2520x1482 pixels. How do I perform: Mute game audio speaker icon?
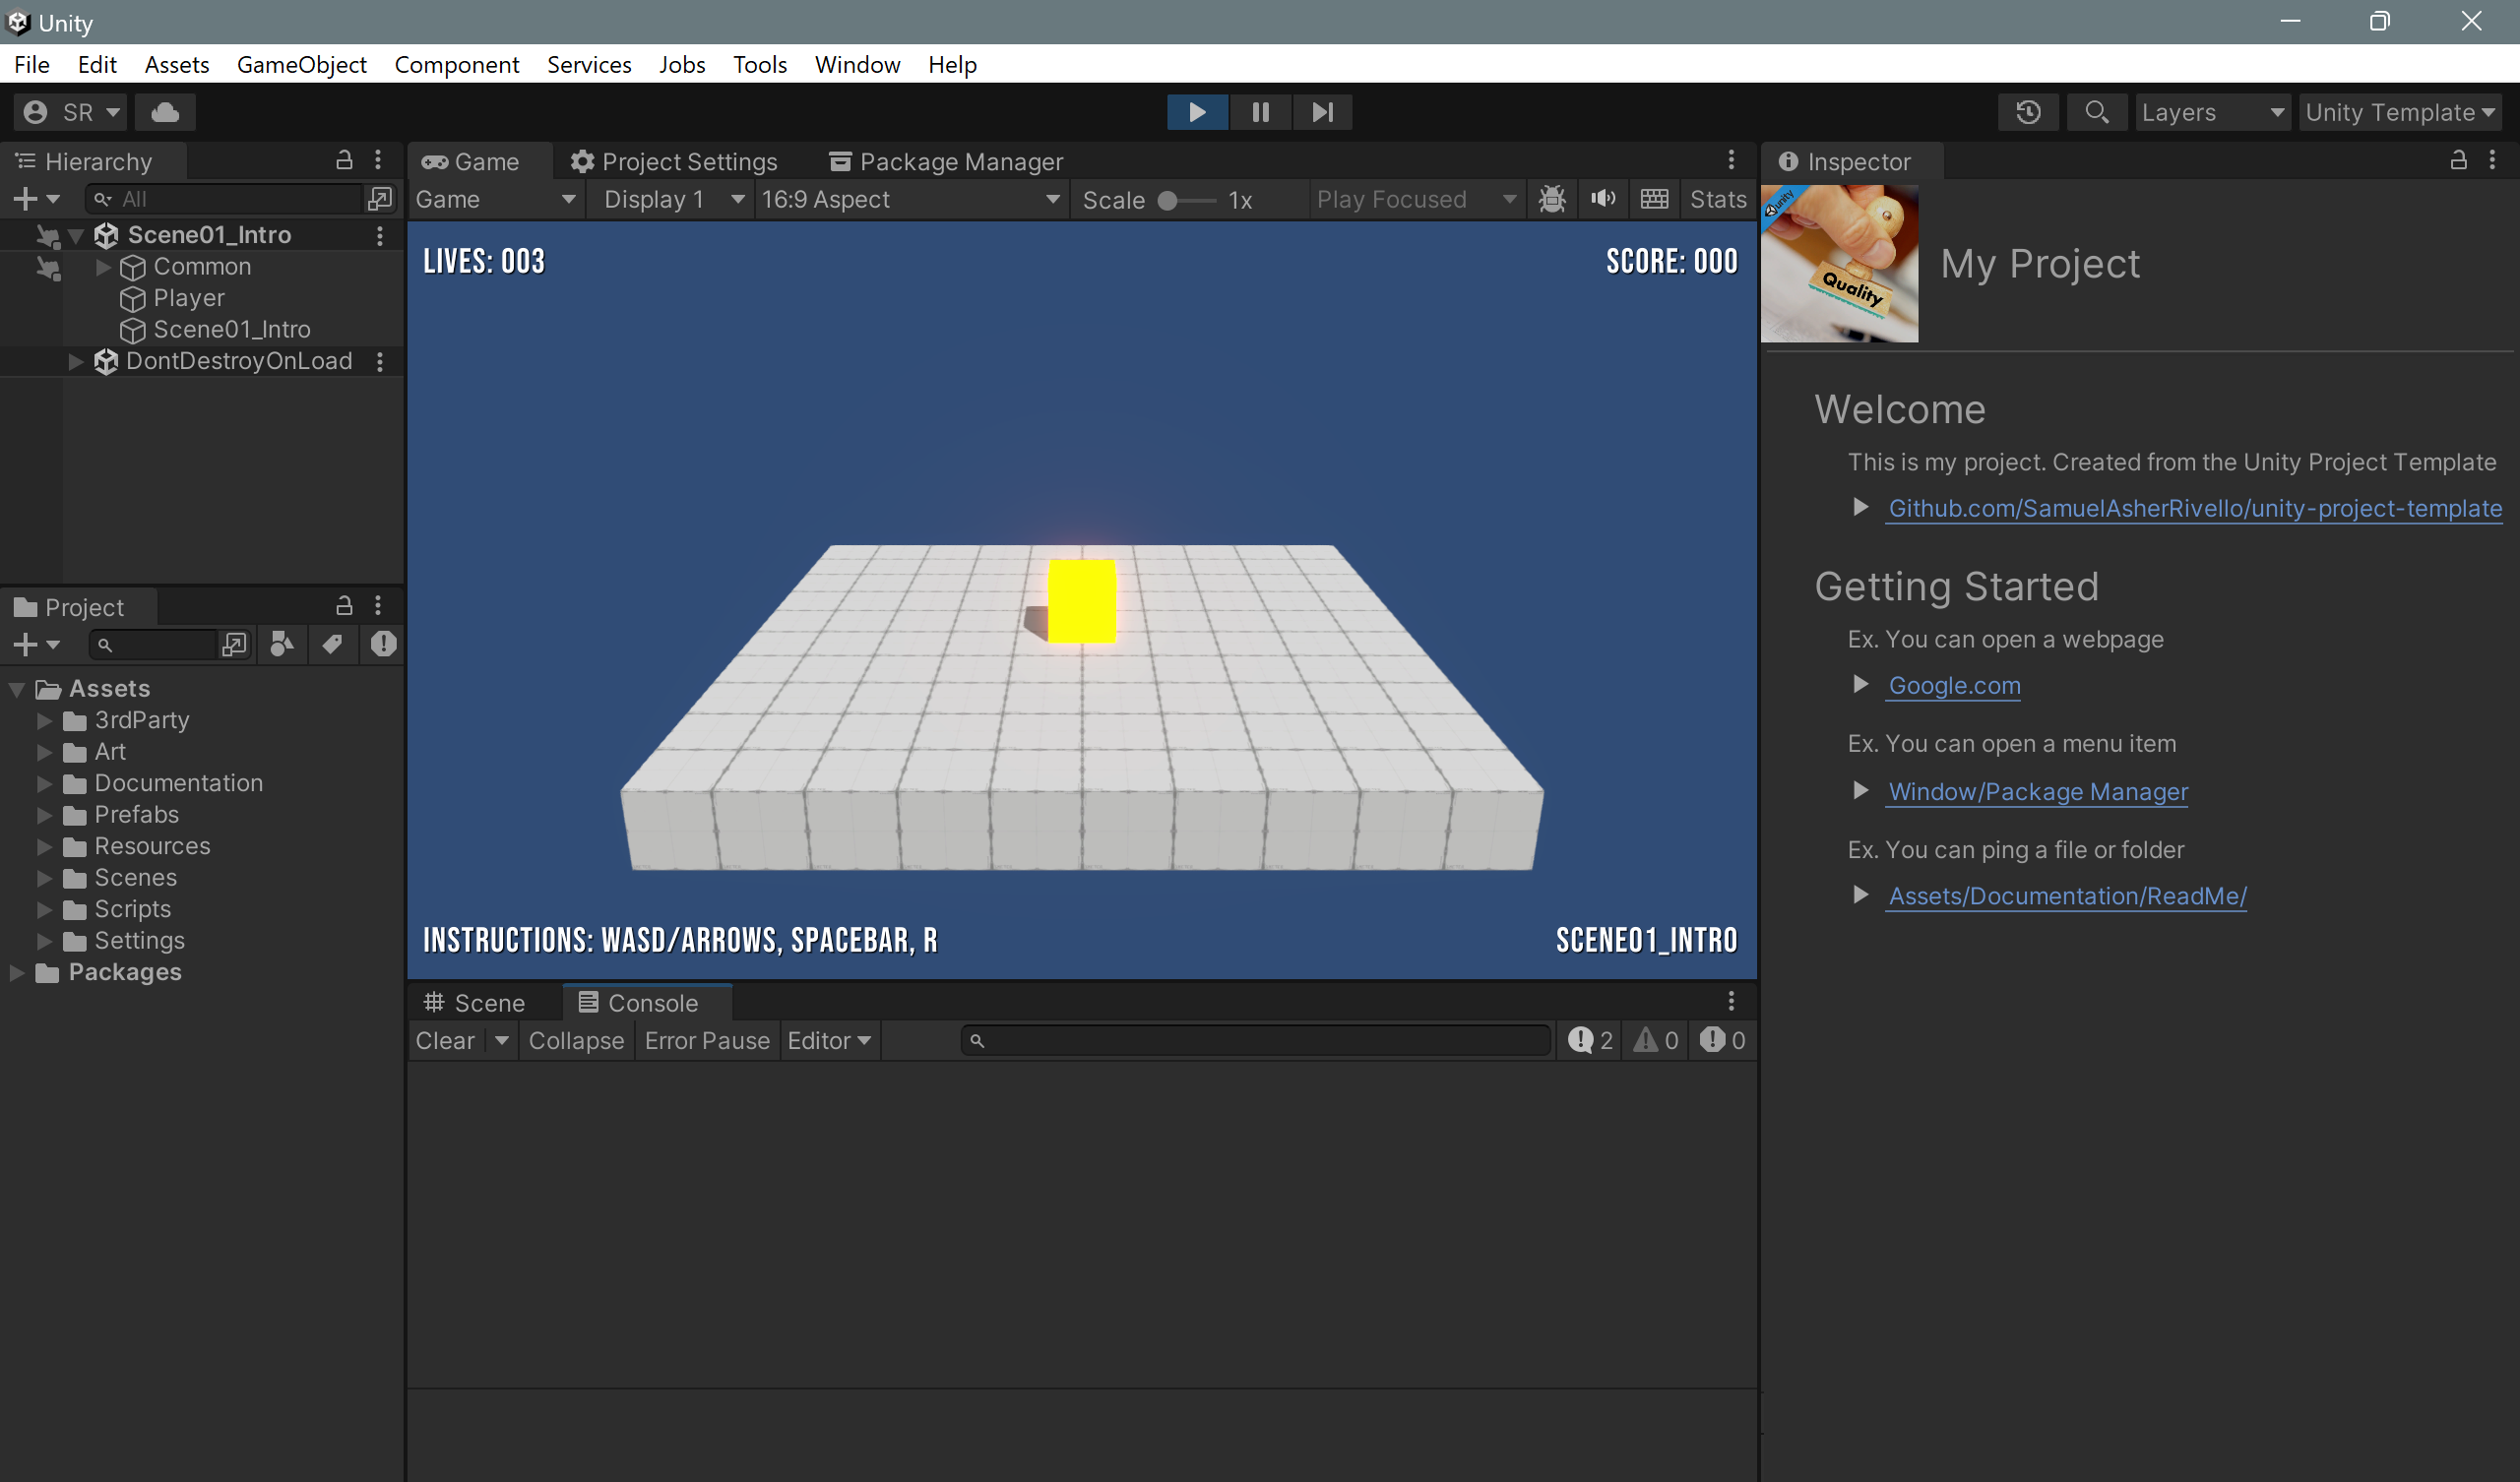(x=1603, y=199)
